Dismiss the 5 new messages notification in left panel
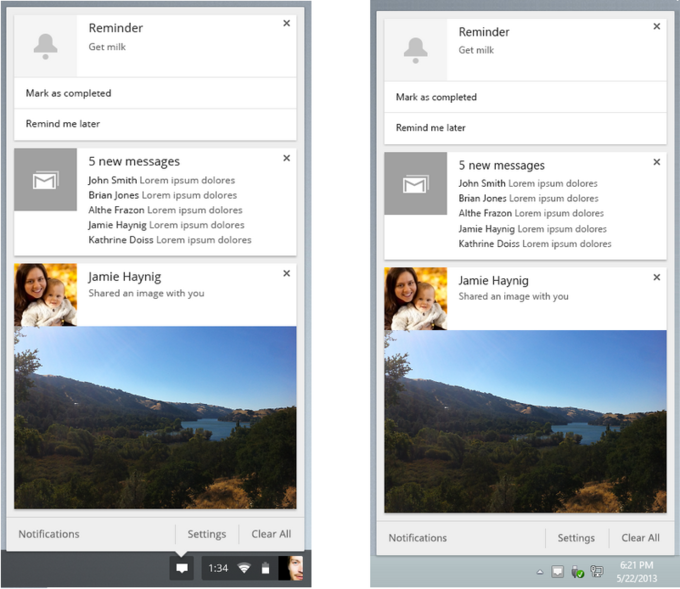Viewport: 680px width, 589px height. pos(287,158)
